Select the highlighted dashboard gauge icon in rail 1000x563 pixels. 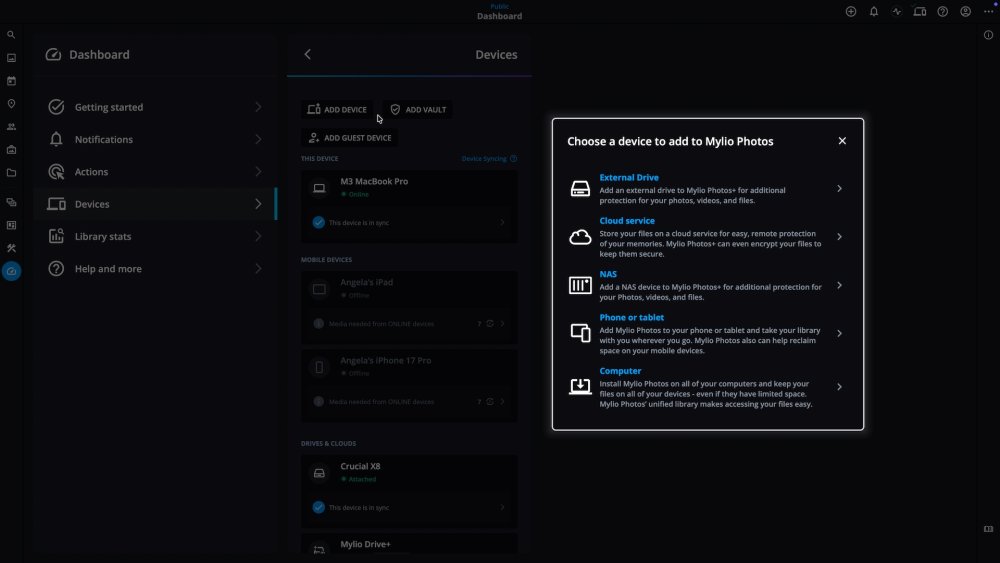[11, 271]
